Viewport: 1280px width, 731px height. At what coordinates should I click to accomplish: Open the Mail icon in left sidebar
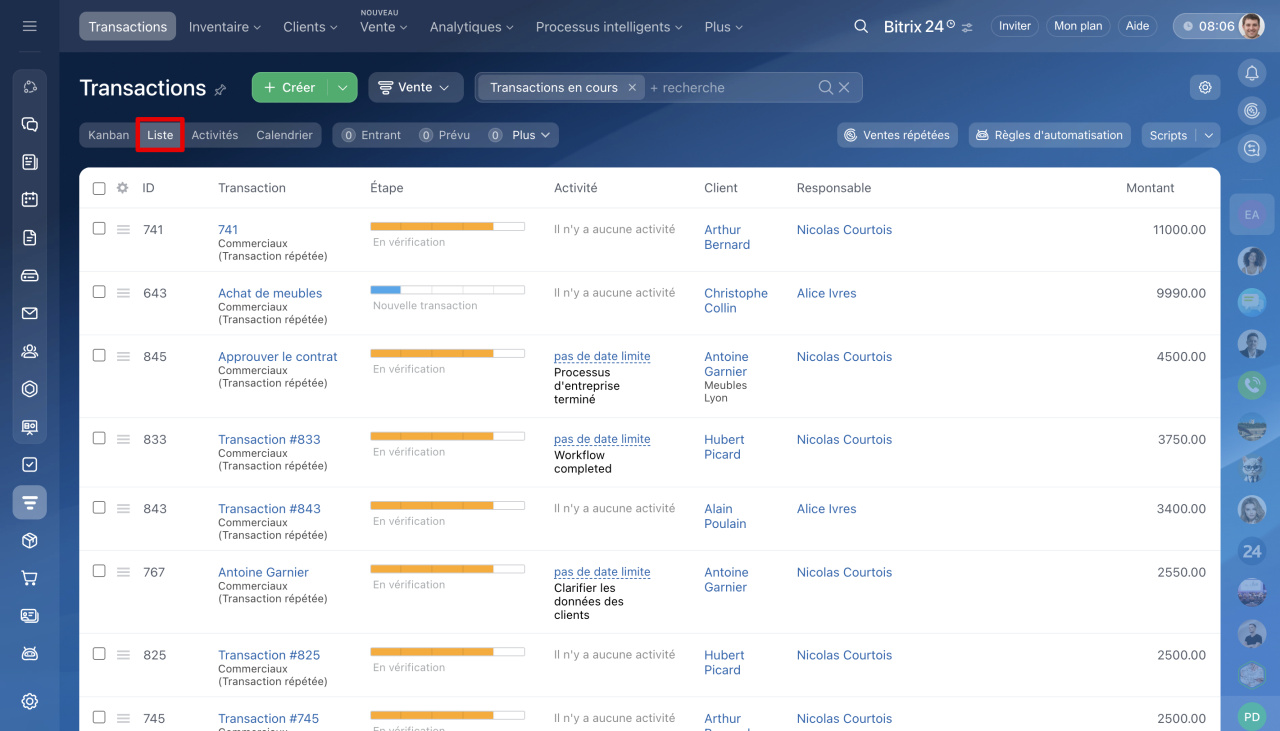[29, 313]
